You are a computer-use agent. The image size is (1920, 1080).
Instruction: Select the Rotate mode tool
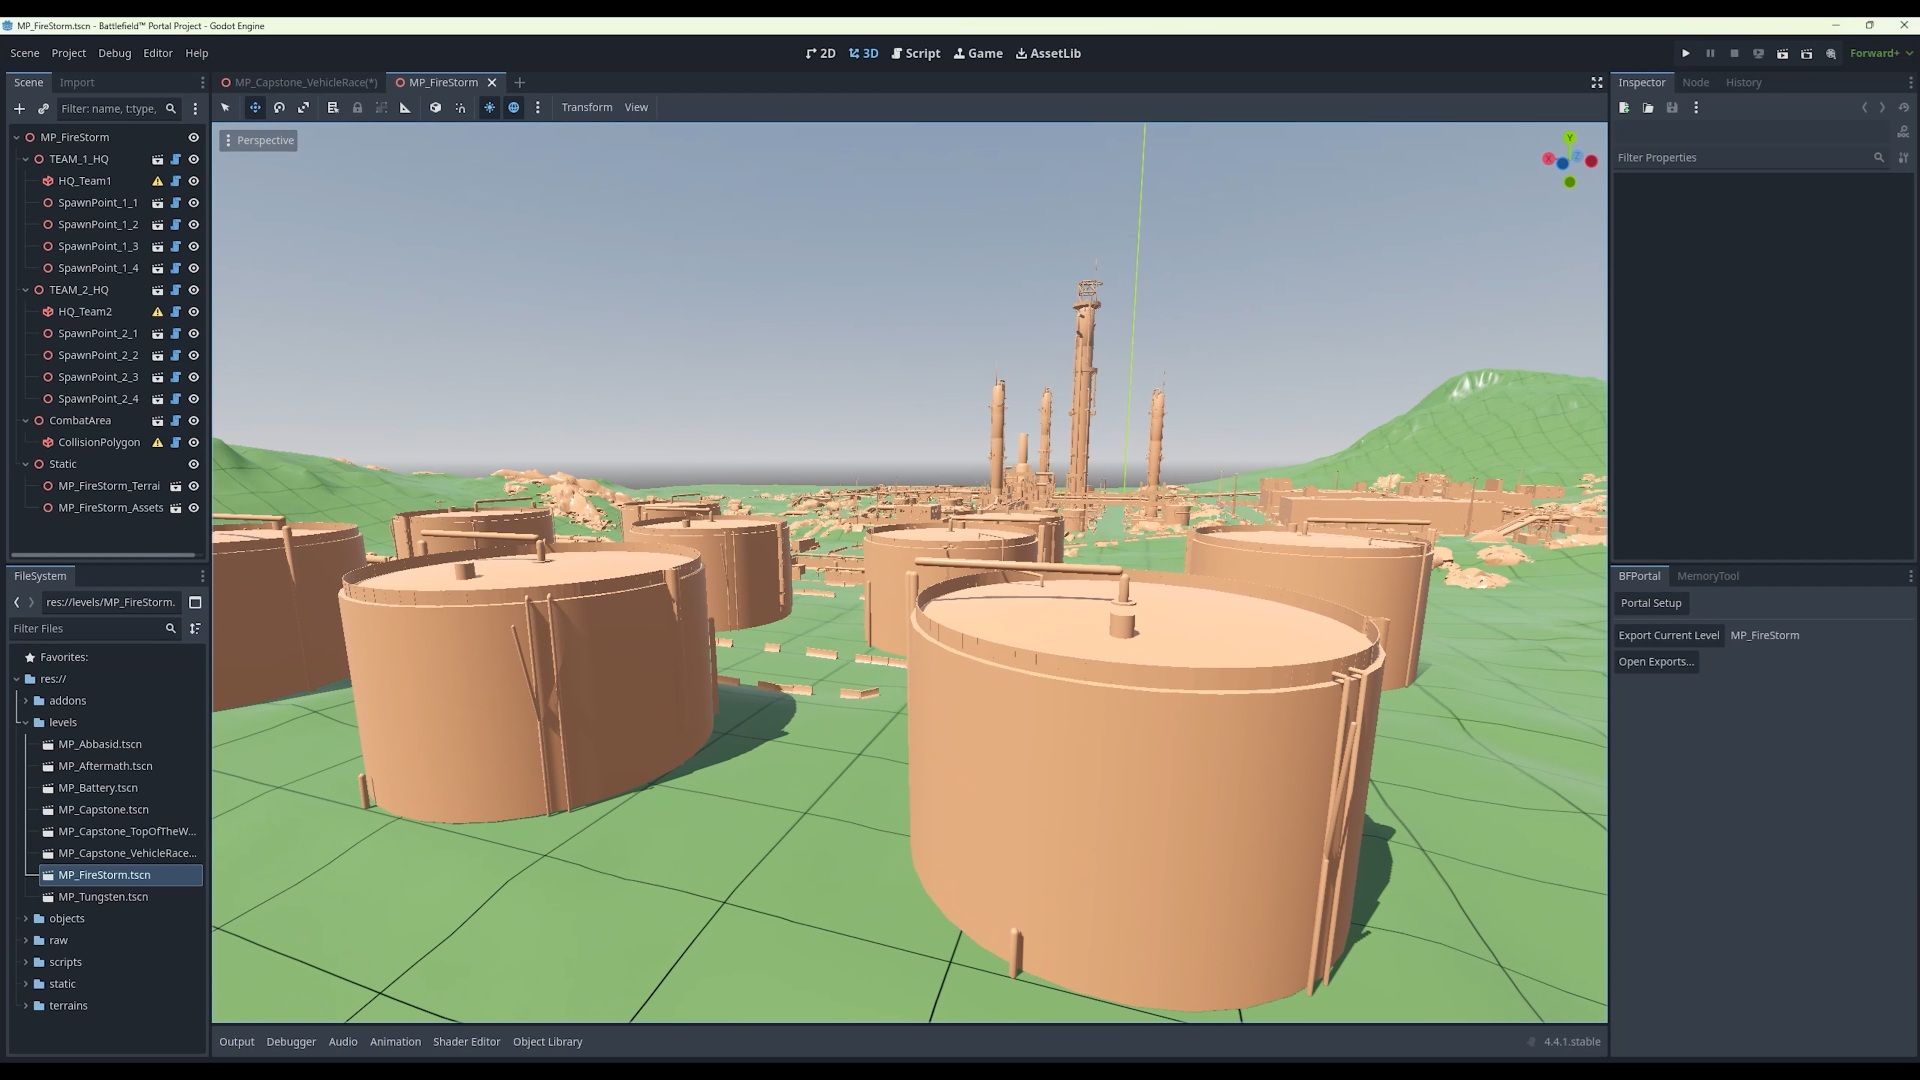[279, 107]
